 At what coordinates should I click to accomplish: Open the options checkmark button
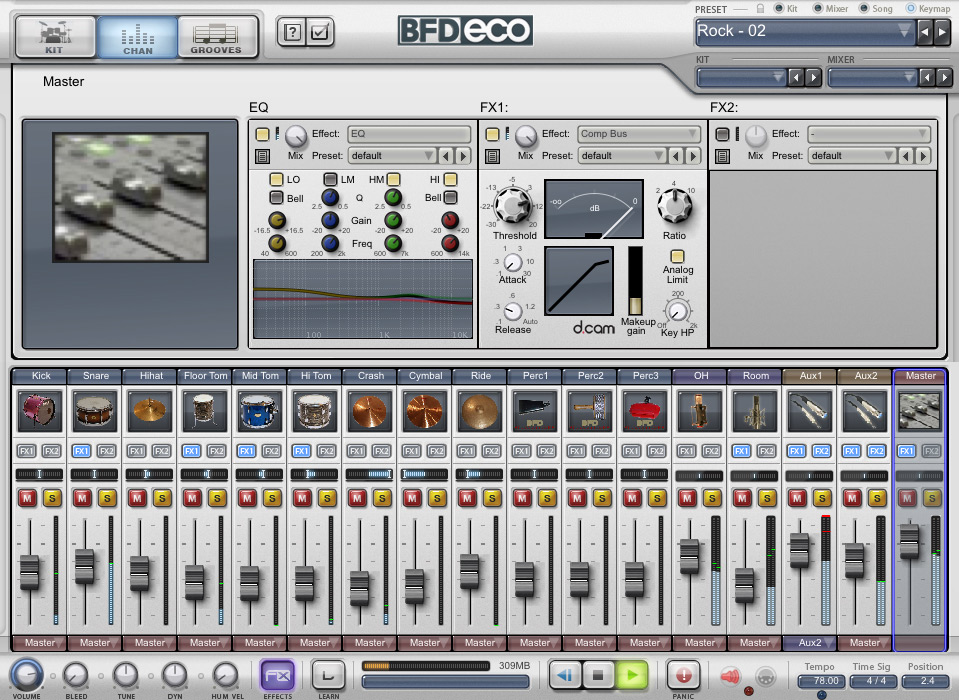(x=319, y=32)
